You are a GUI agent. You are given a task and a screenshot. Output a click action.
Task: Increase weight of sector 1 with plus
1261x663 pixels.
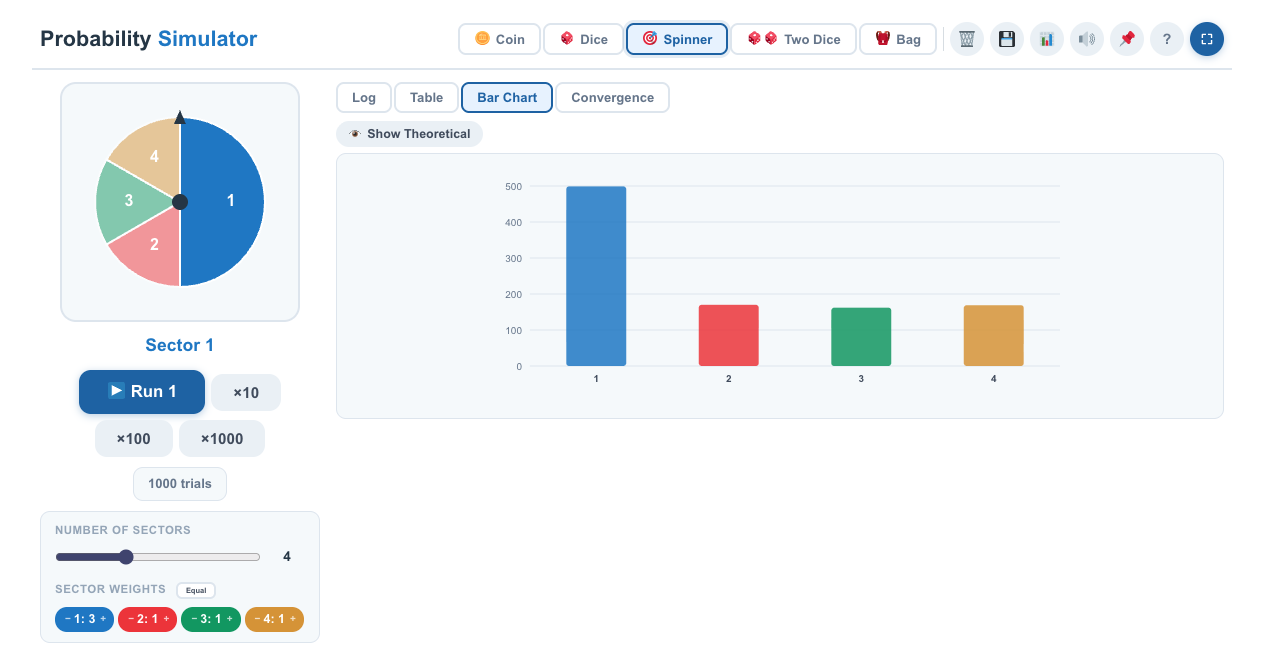pos(103,619)
